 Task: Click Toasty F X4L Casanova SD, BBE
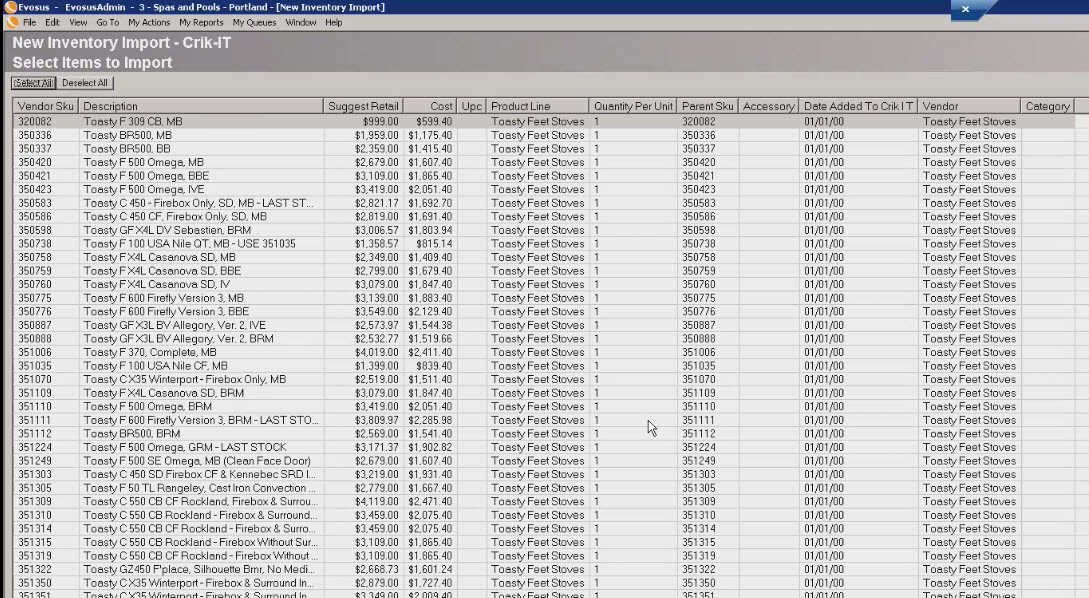click(x=162, y=271)
